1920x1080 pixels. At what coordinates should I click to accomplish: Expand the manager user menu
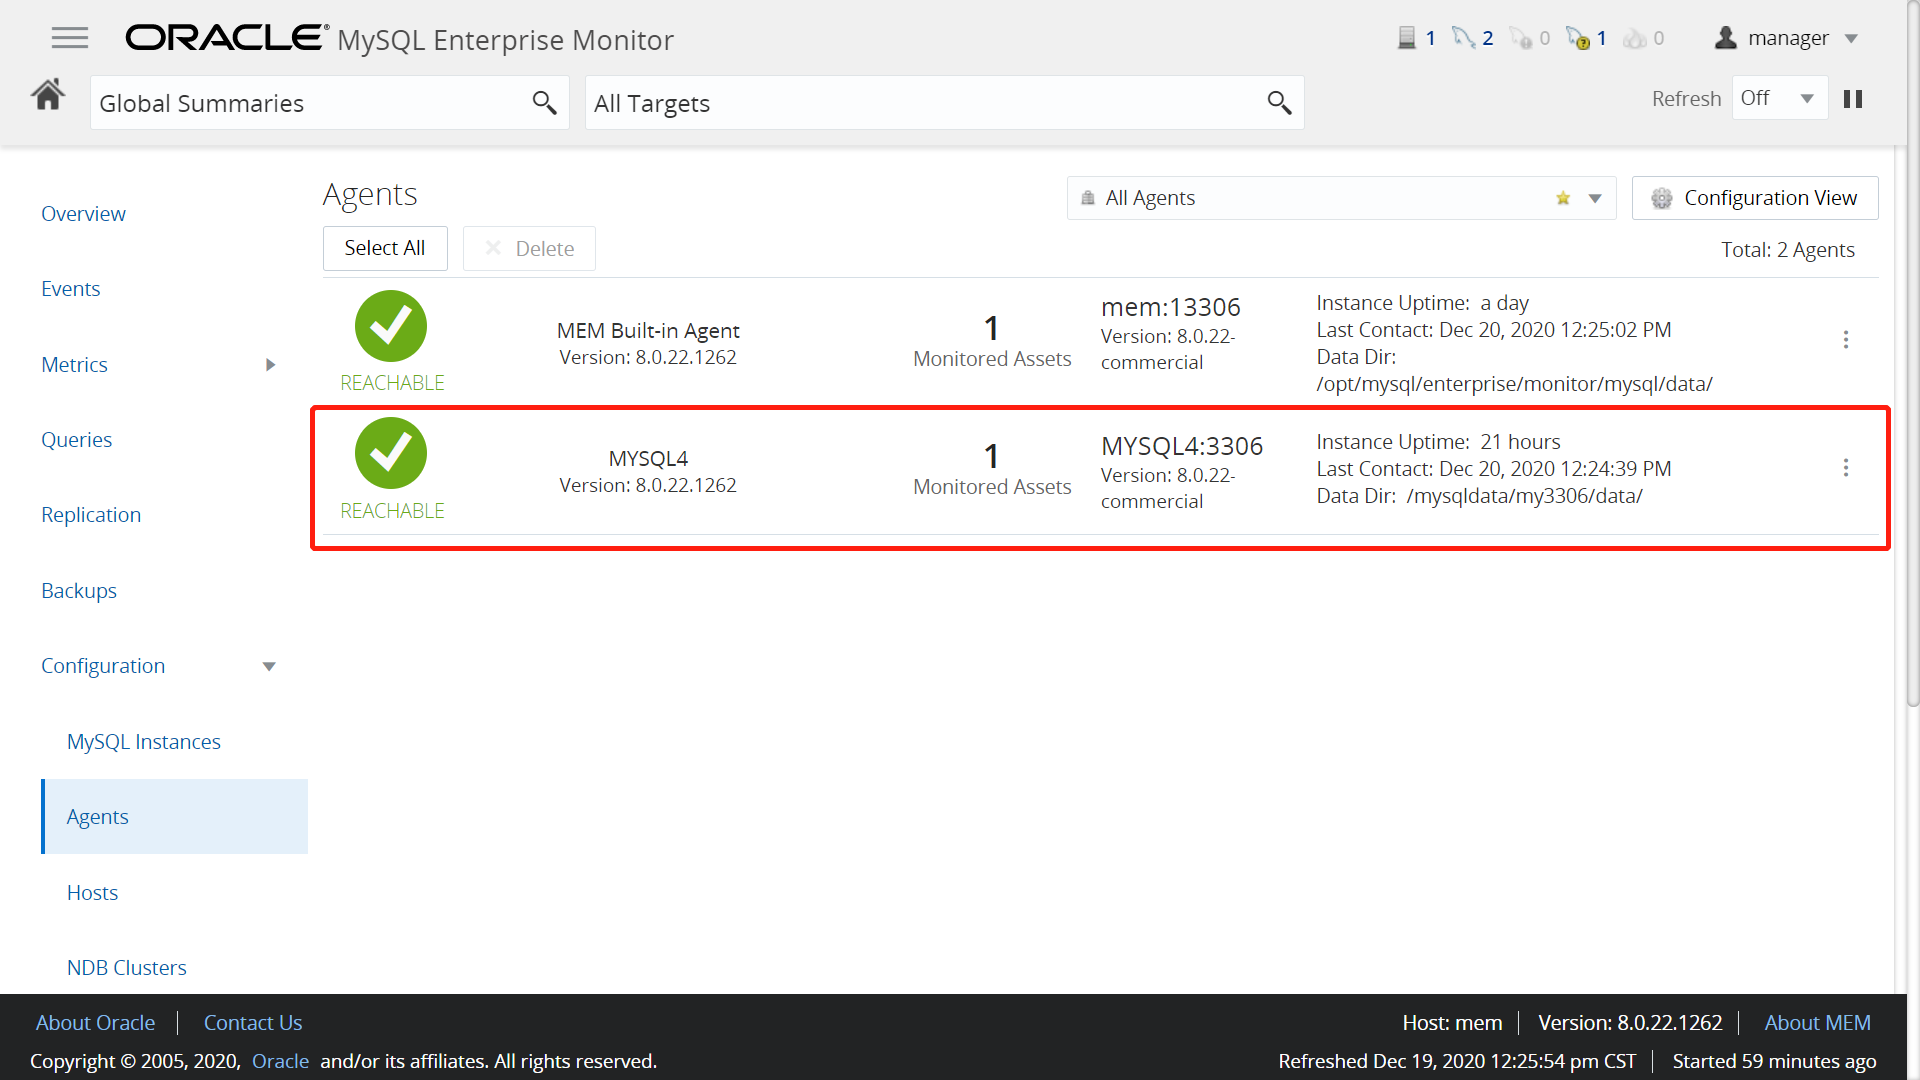point(1787,38)
